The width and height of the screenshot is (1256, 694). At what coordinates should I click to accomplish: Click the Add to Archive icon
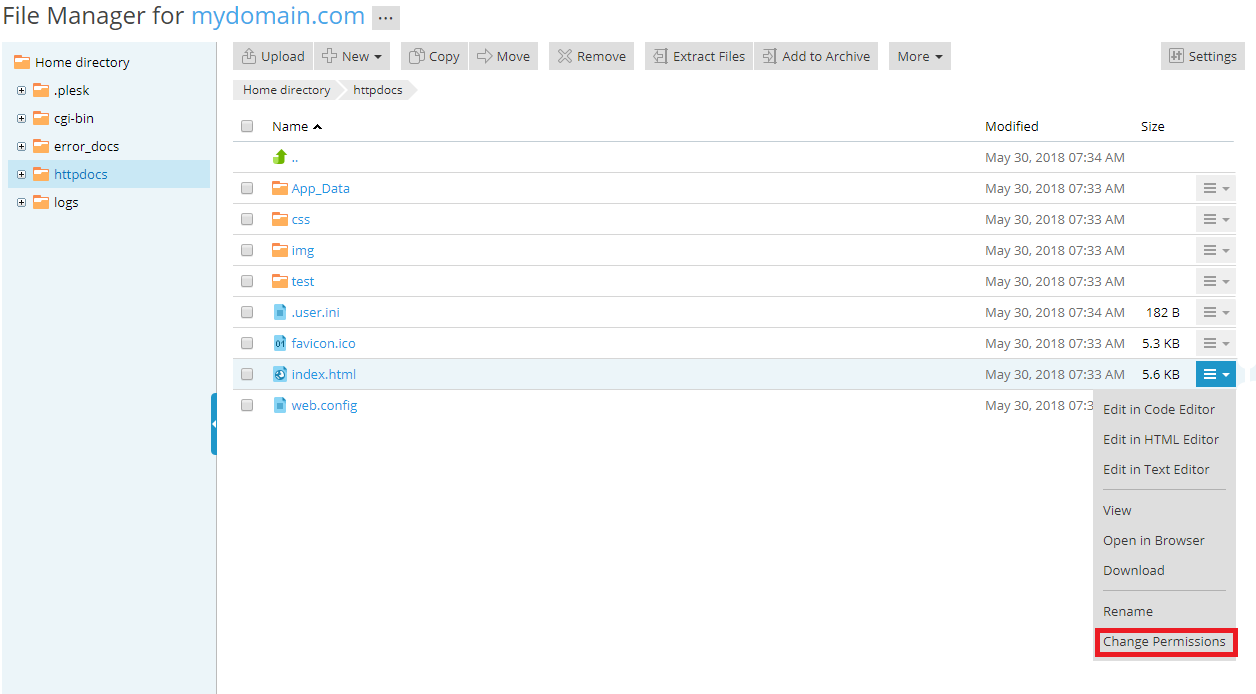click(768, 56)
